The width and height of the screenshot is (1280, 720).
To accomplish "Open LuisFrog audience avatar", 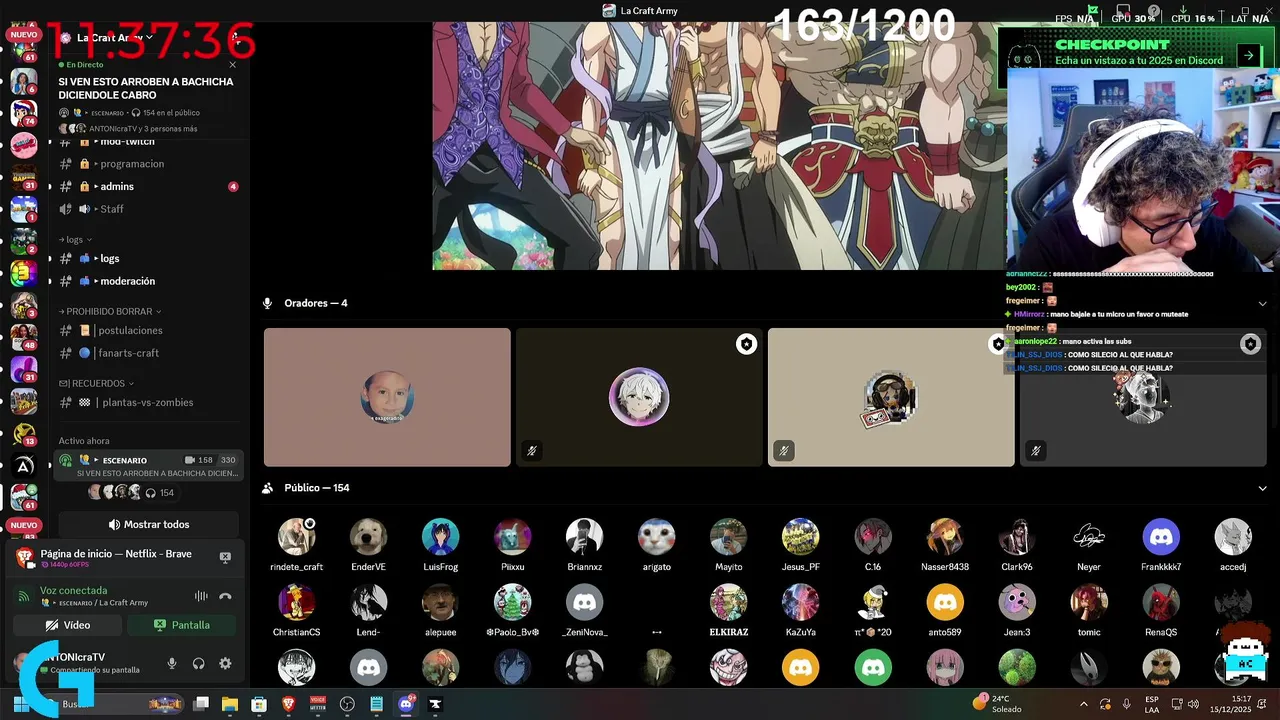I will pos(440,537).
